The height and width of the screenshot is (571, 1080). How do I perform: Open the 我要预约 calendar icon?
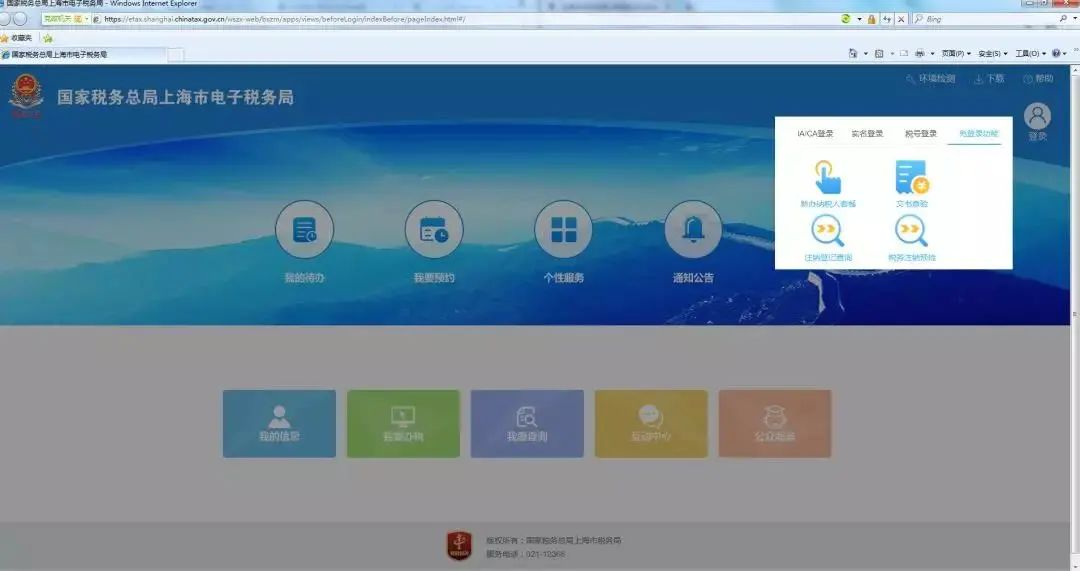pyautogui.click(x=434, y=229)
